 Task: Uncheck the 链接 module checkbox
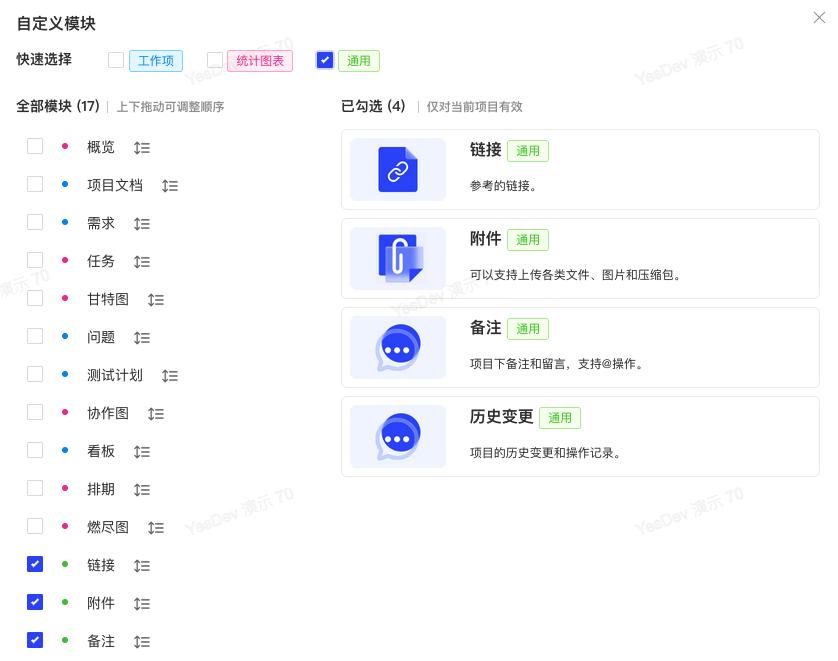(35, 565)
